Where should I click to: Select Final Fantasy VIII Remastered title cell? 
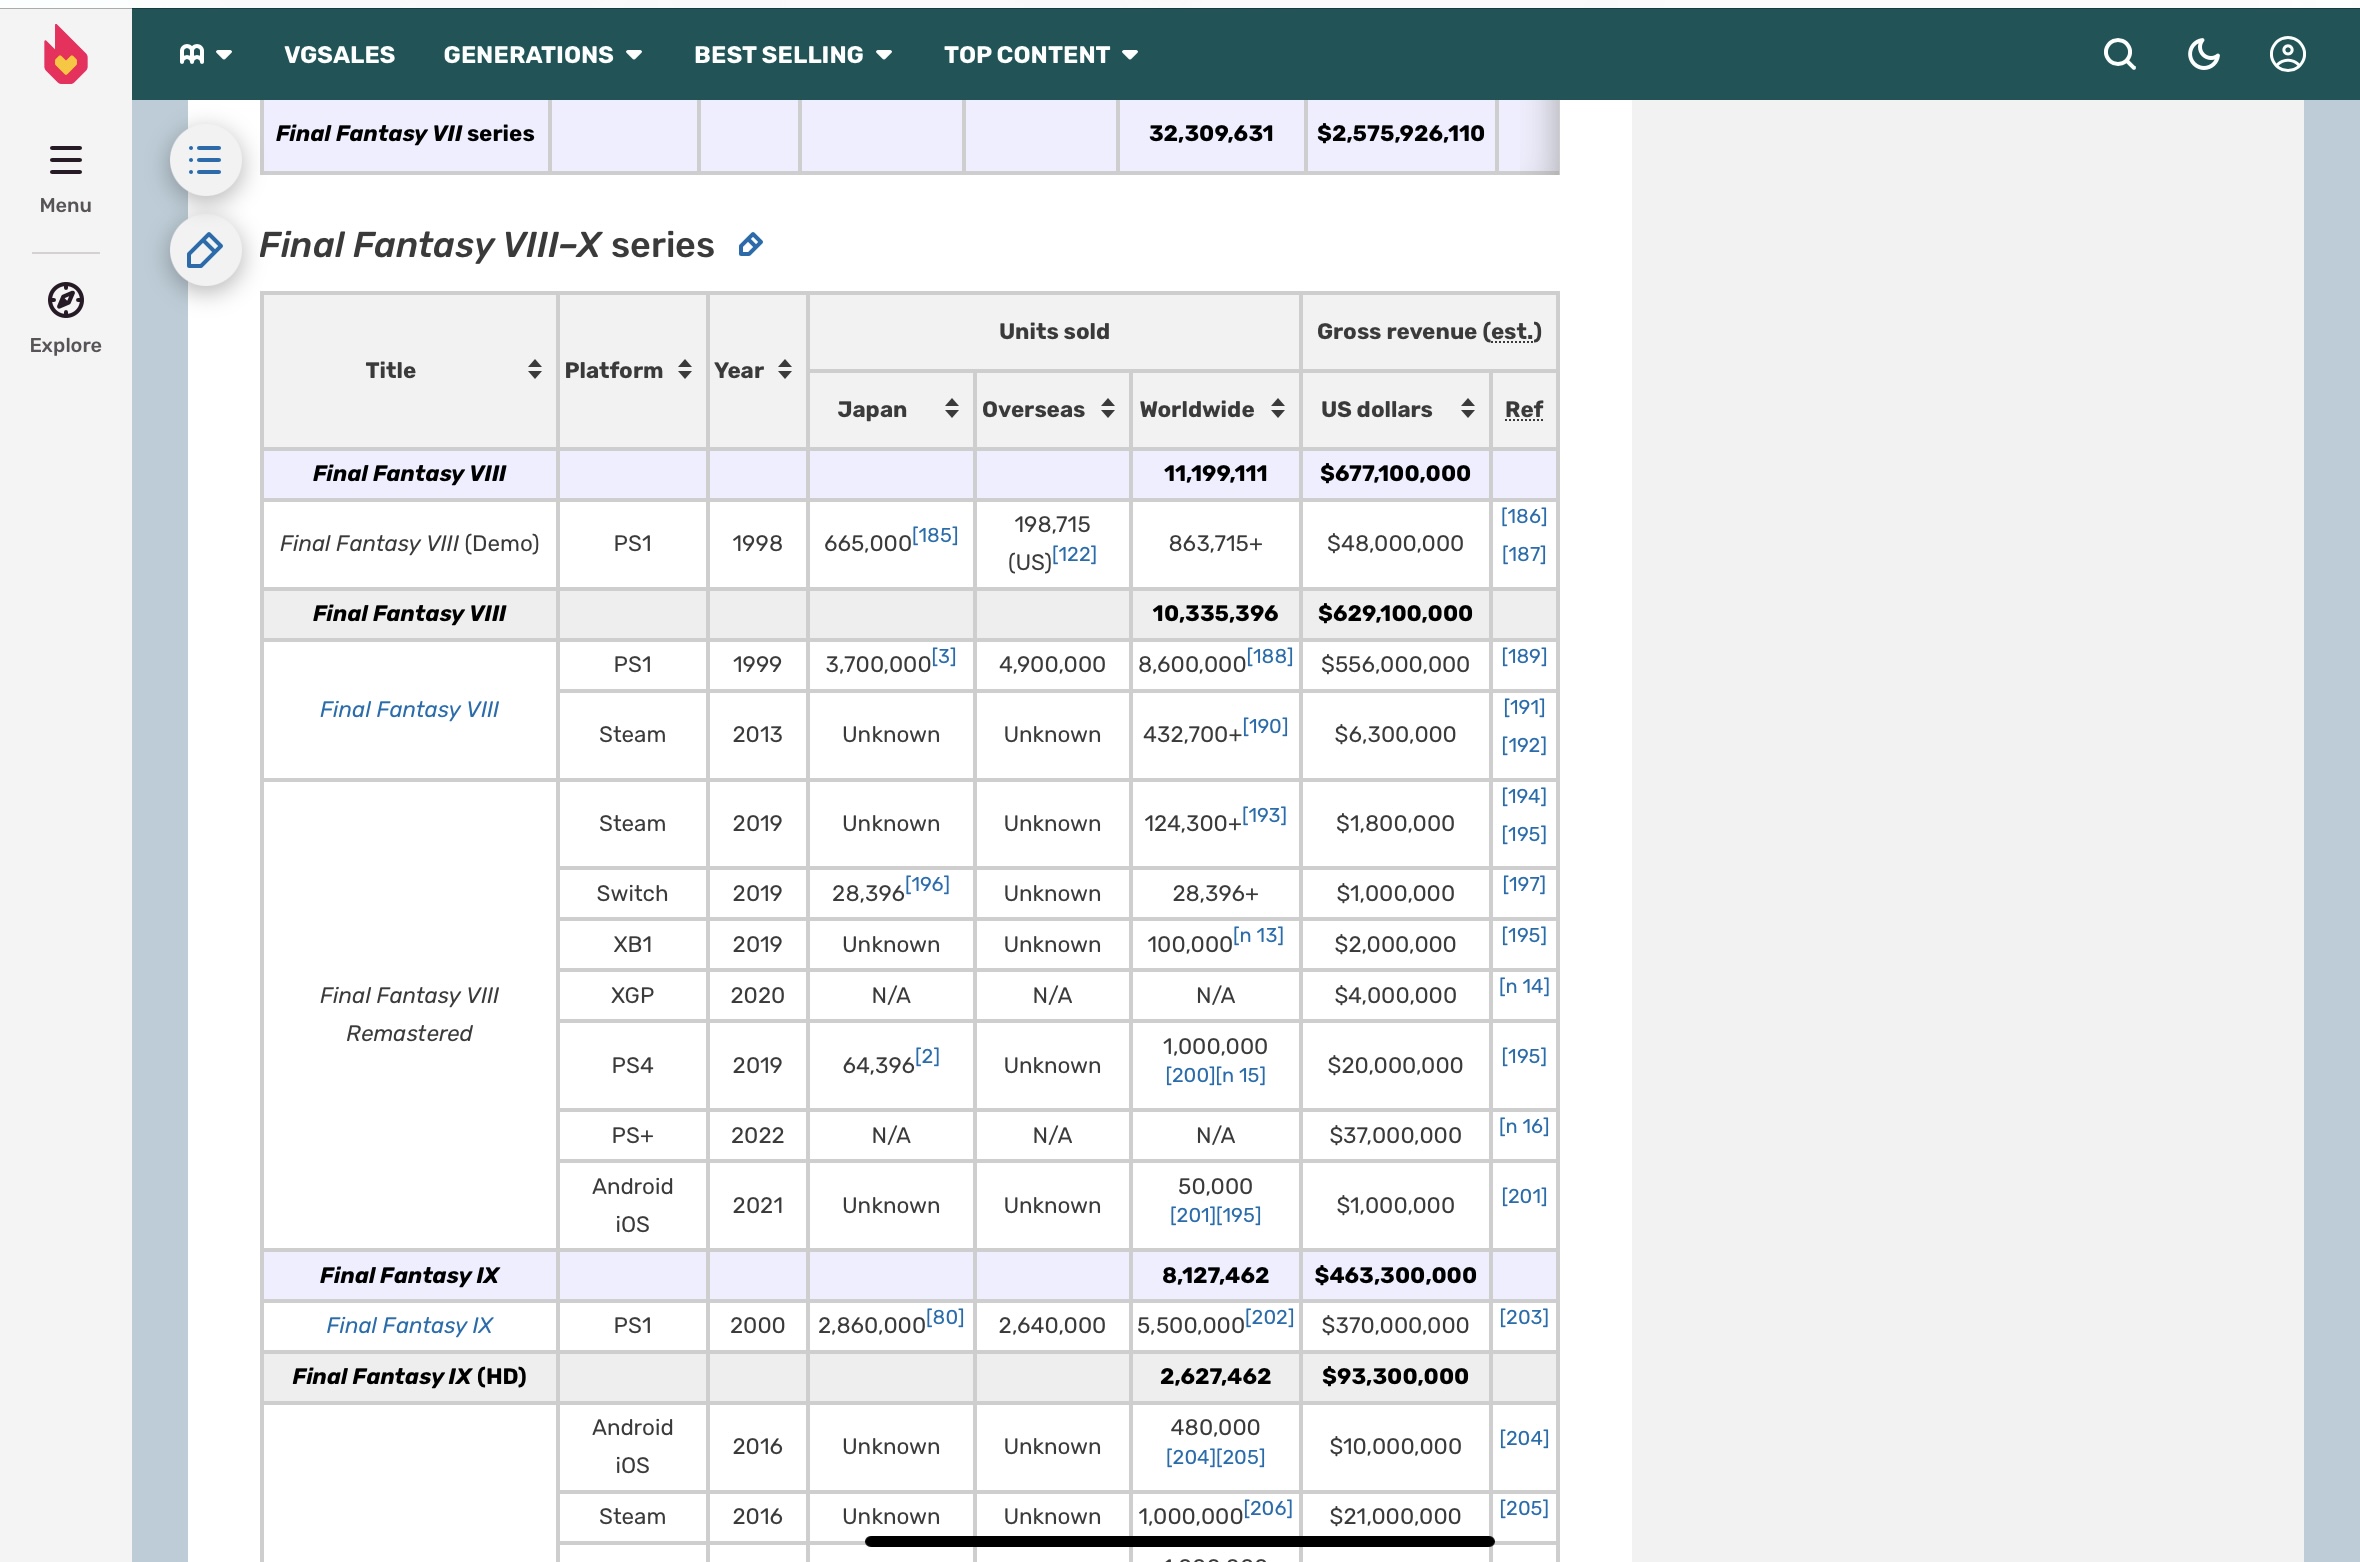409,1014
